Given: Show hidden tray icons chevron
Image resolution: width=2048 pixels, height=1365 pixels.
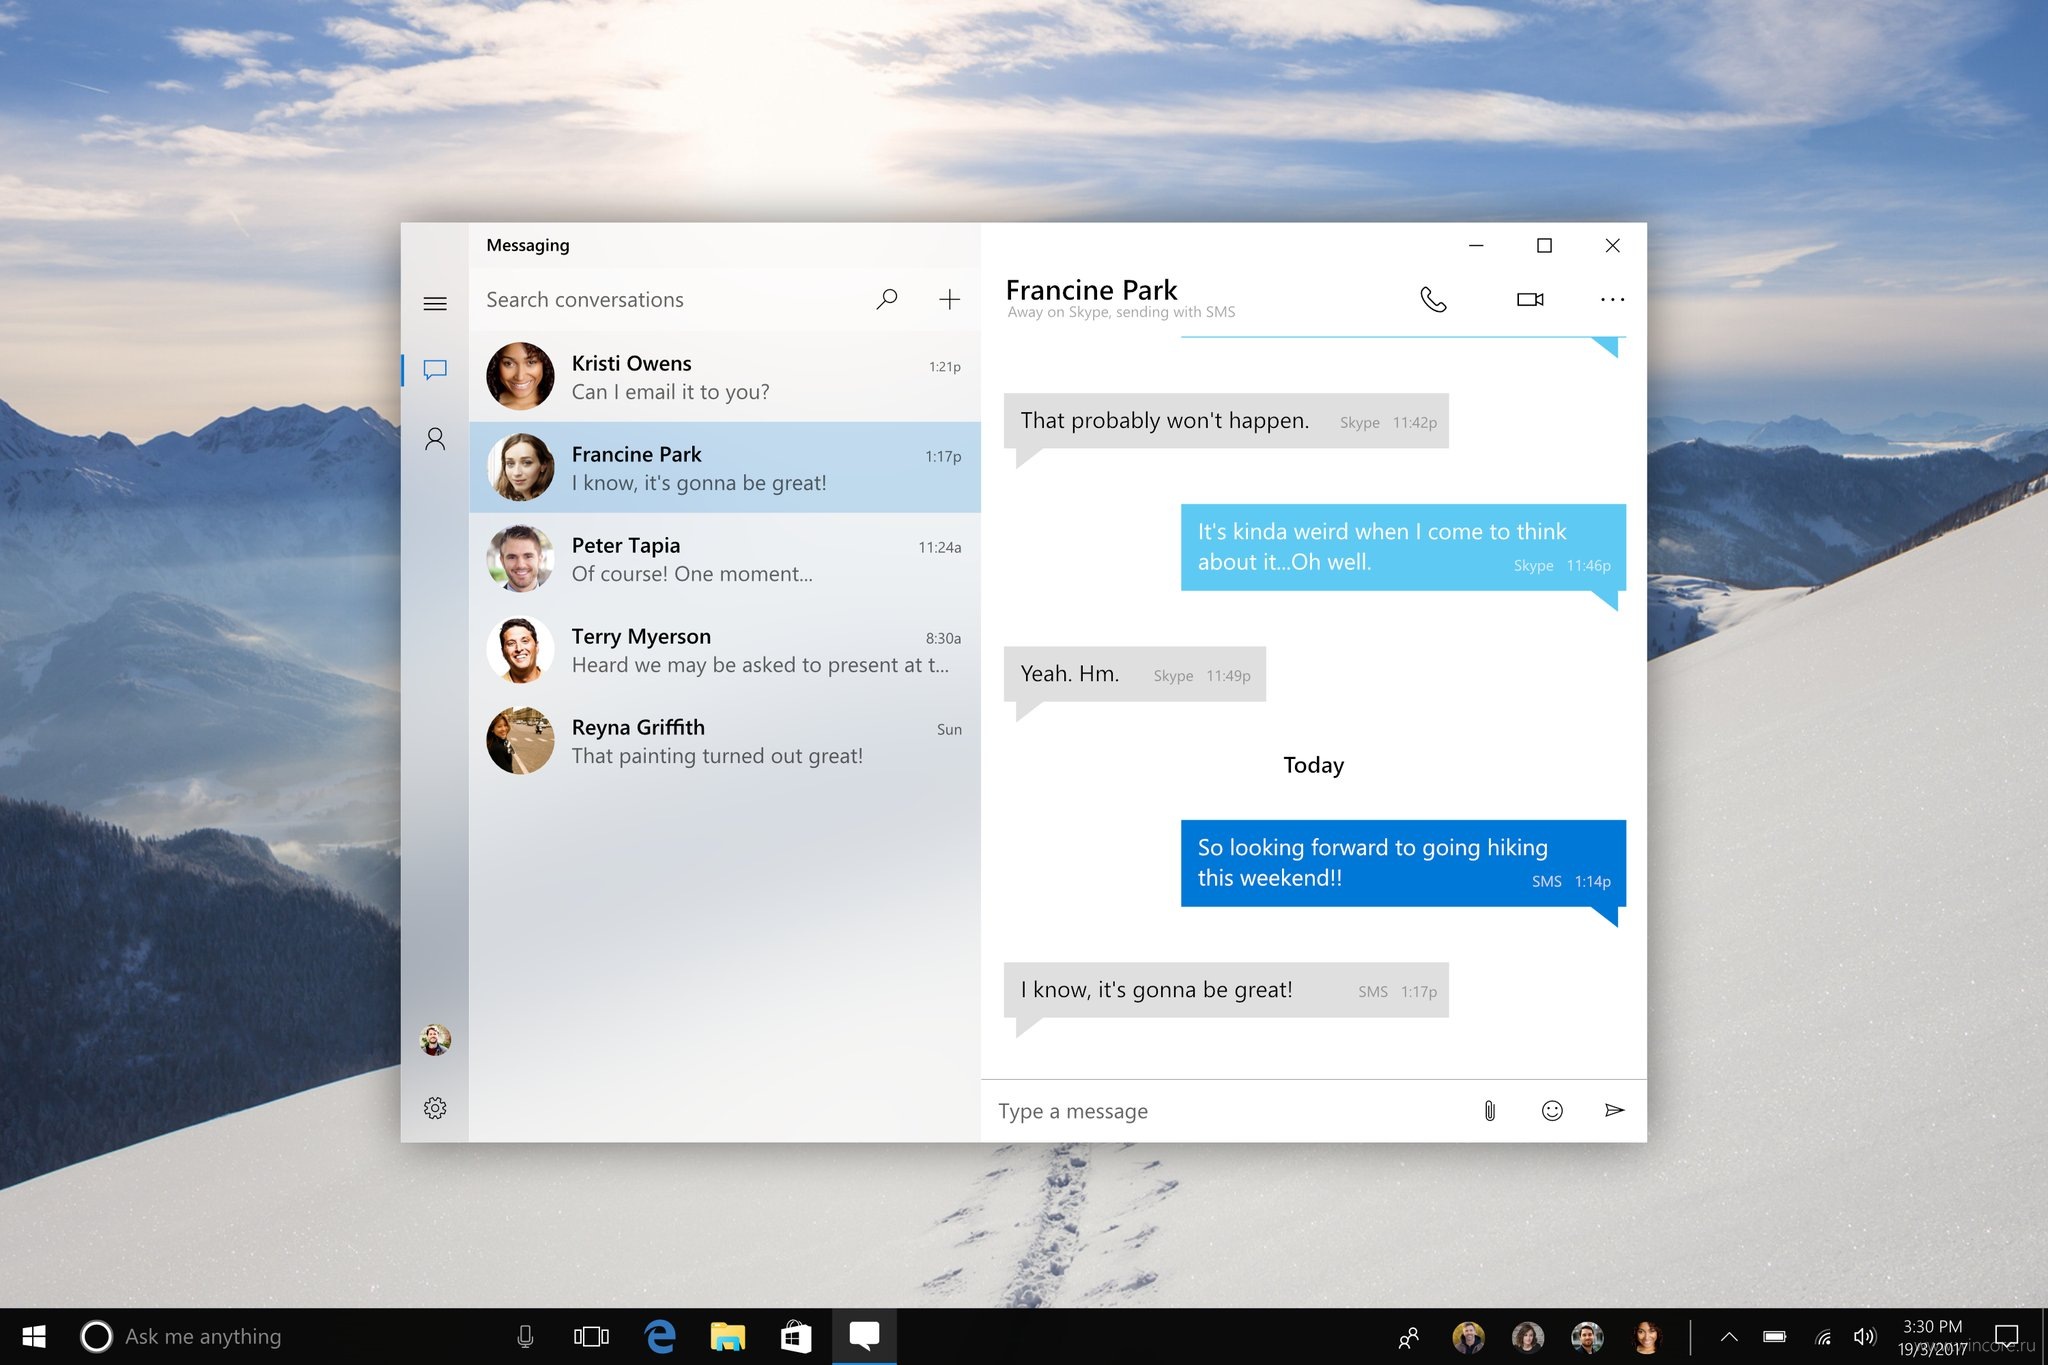Looking at the screenshot, I should point(1729,1337).
